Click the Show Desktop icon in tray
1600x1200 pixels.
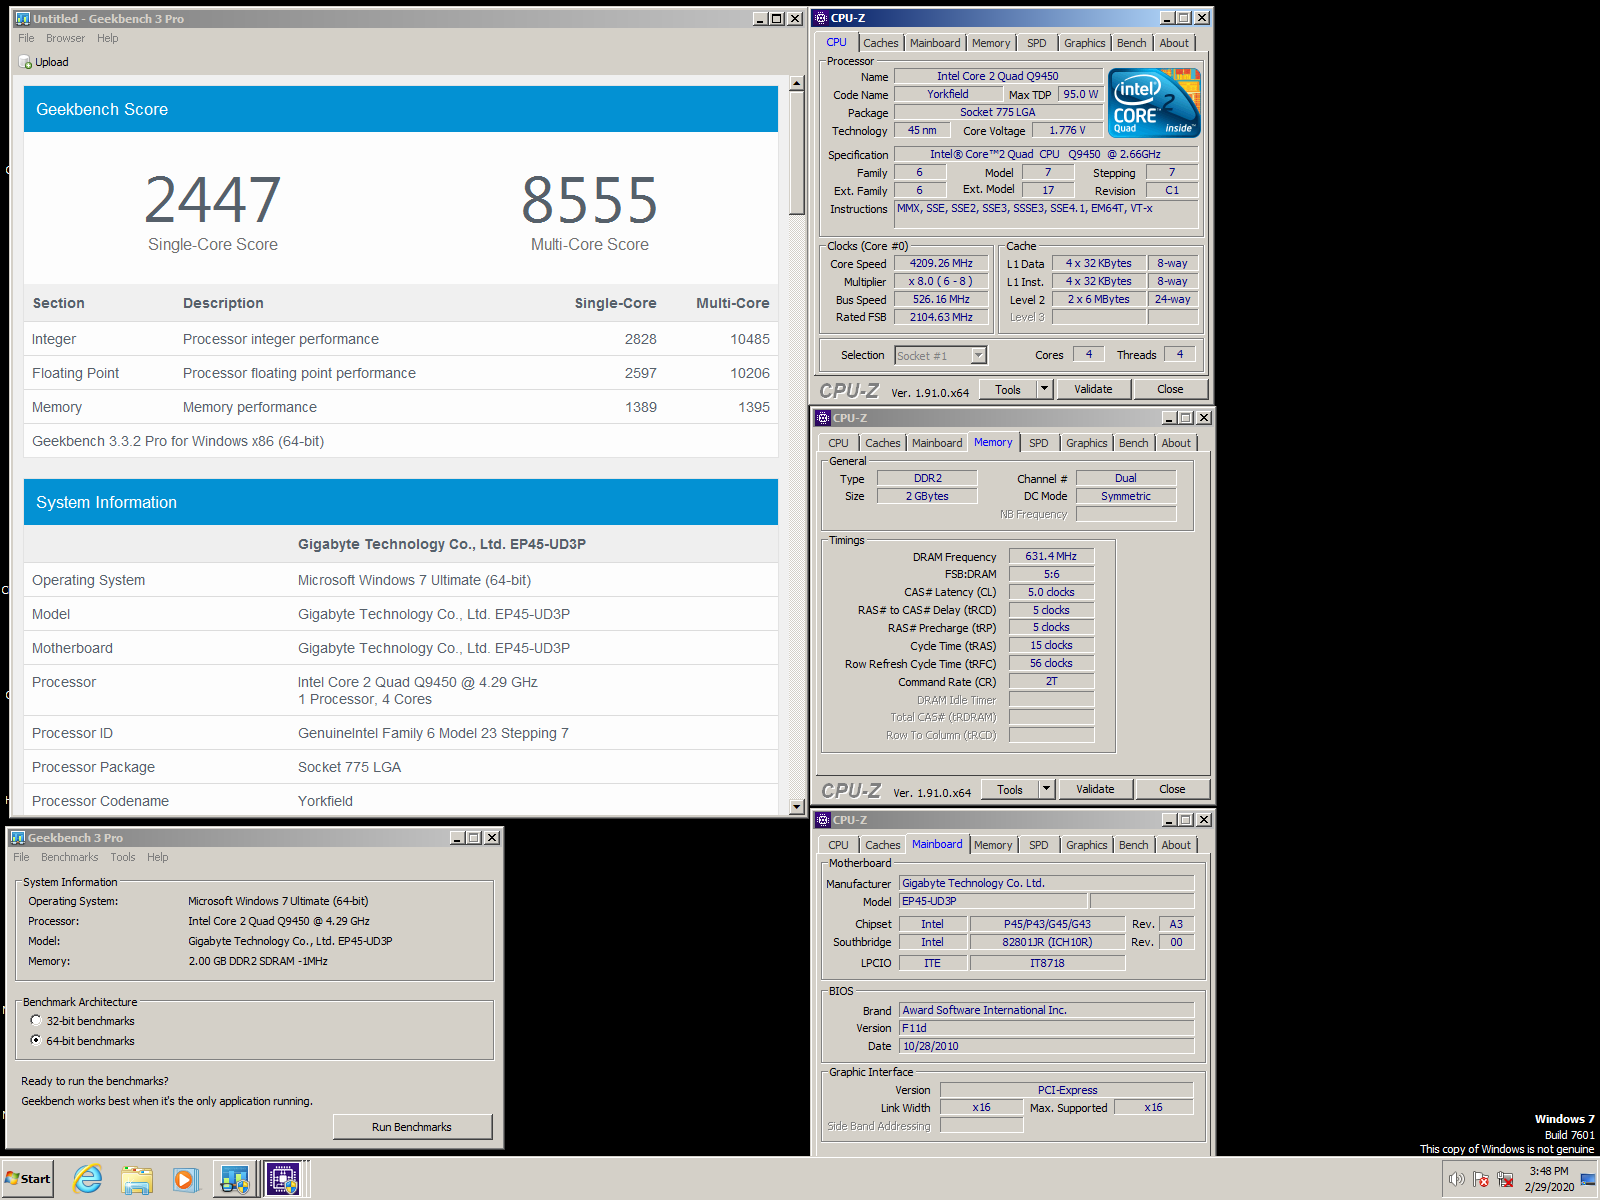click(x=1588, y=1180)
